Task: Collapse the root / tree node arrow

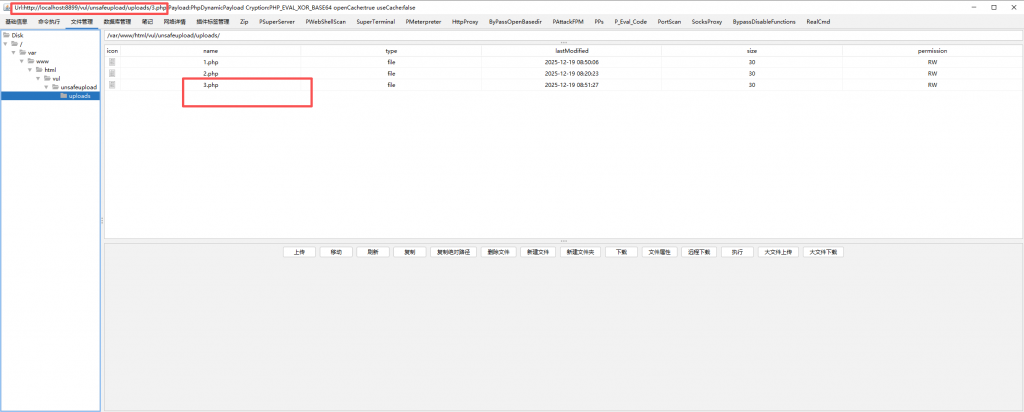Action: coord(5,44)
